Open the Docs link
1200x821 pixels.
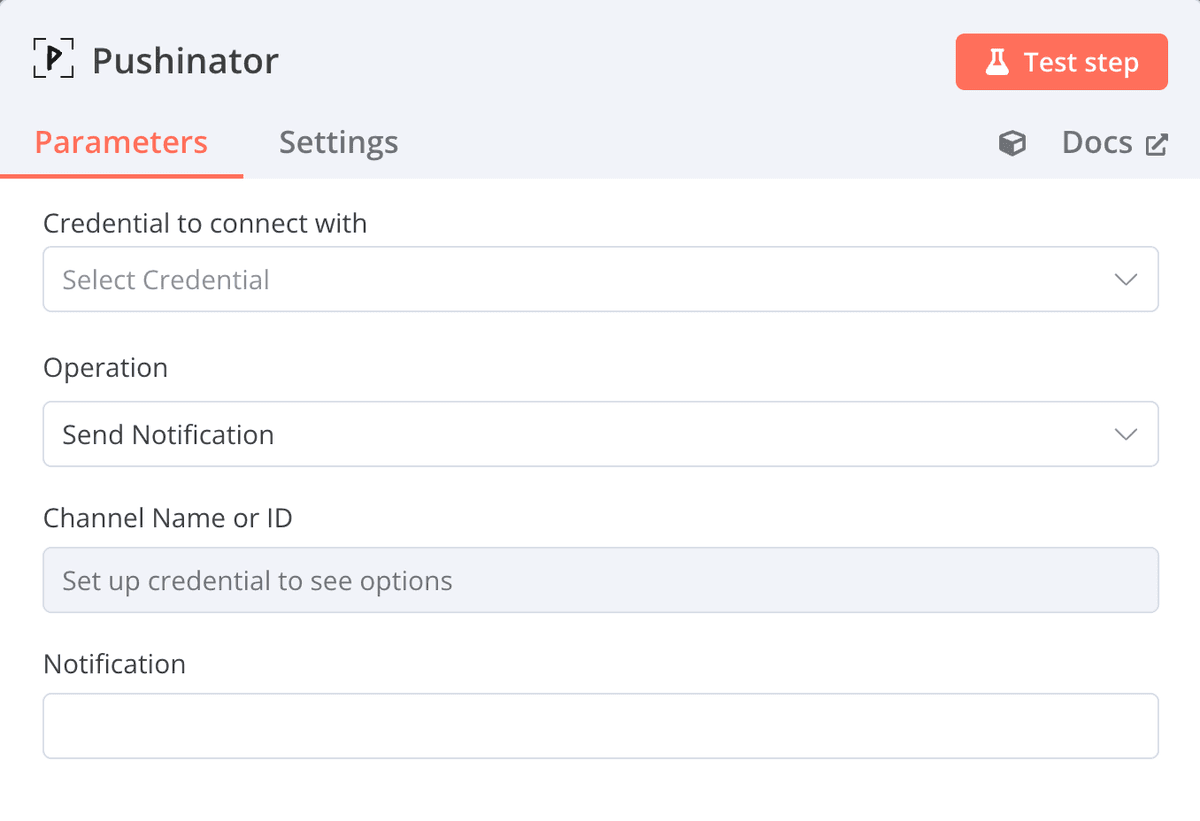click(1098, 142)
